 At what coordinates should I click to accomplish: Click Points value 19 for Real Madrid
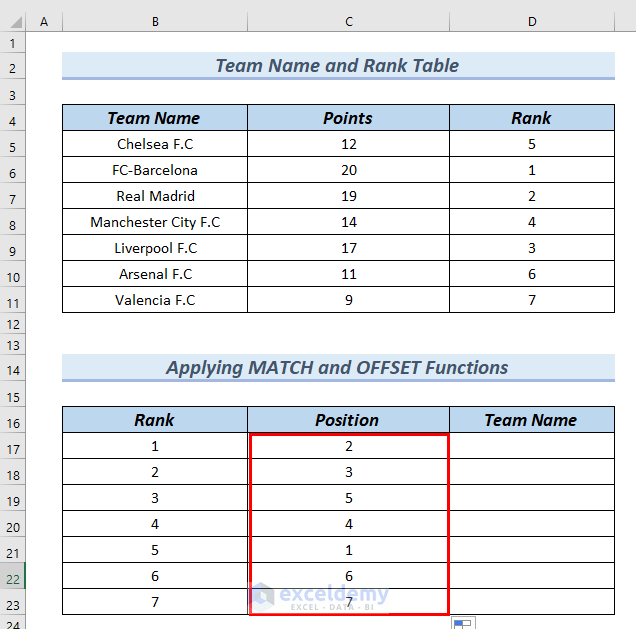click(348, 196)
